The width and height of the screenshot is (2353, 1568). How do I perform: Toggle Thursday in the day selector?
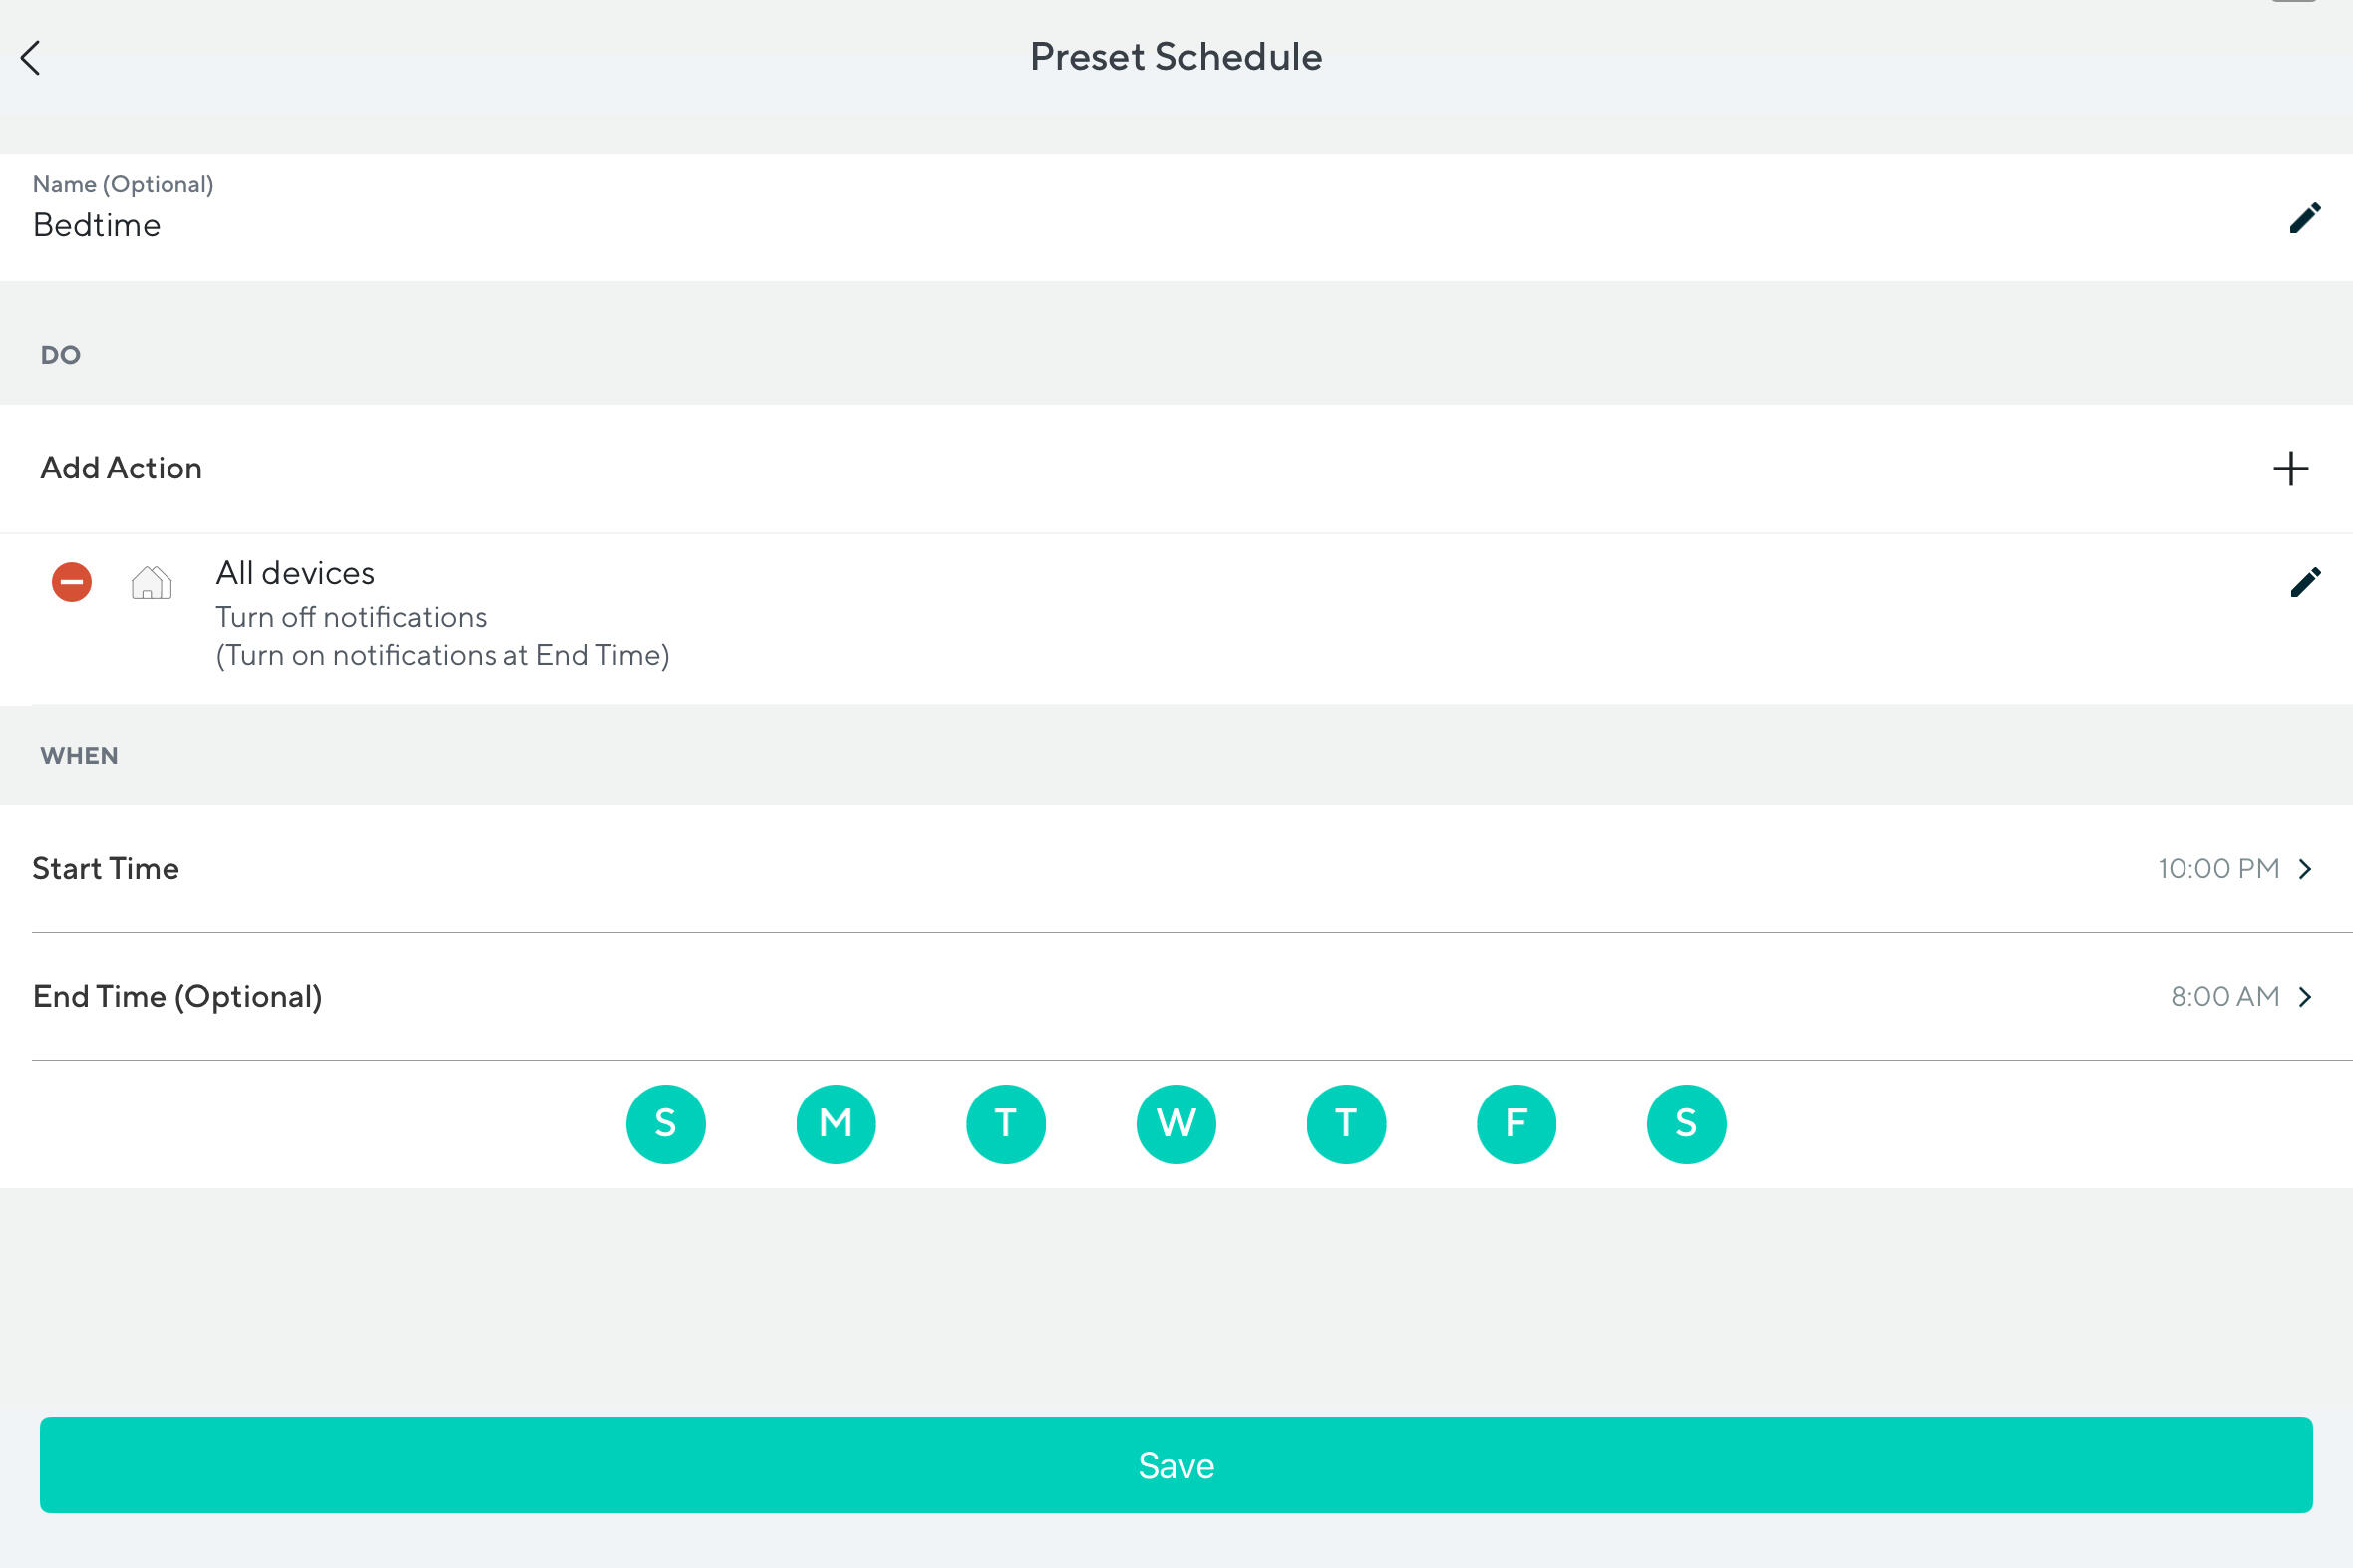[1346, 1124]
